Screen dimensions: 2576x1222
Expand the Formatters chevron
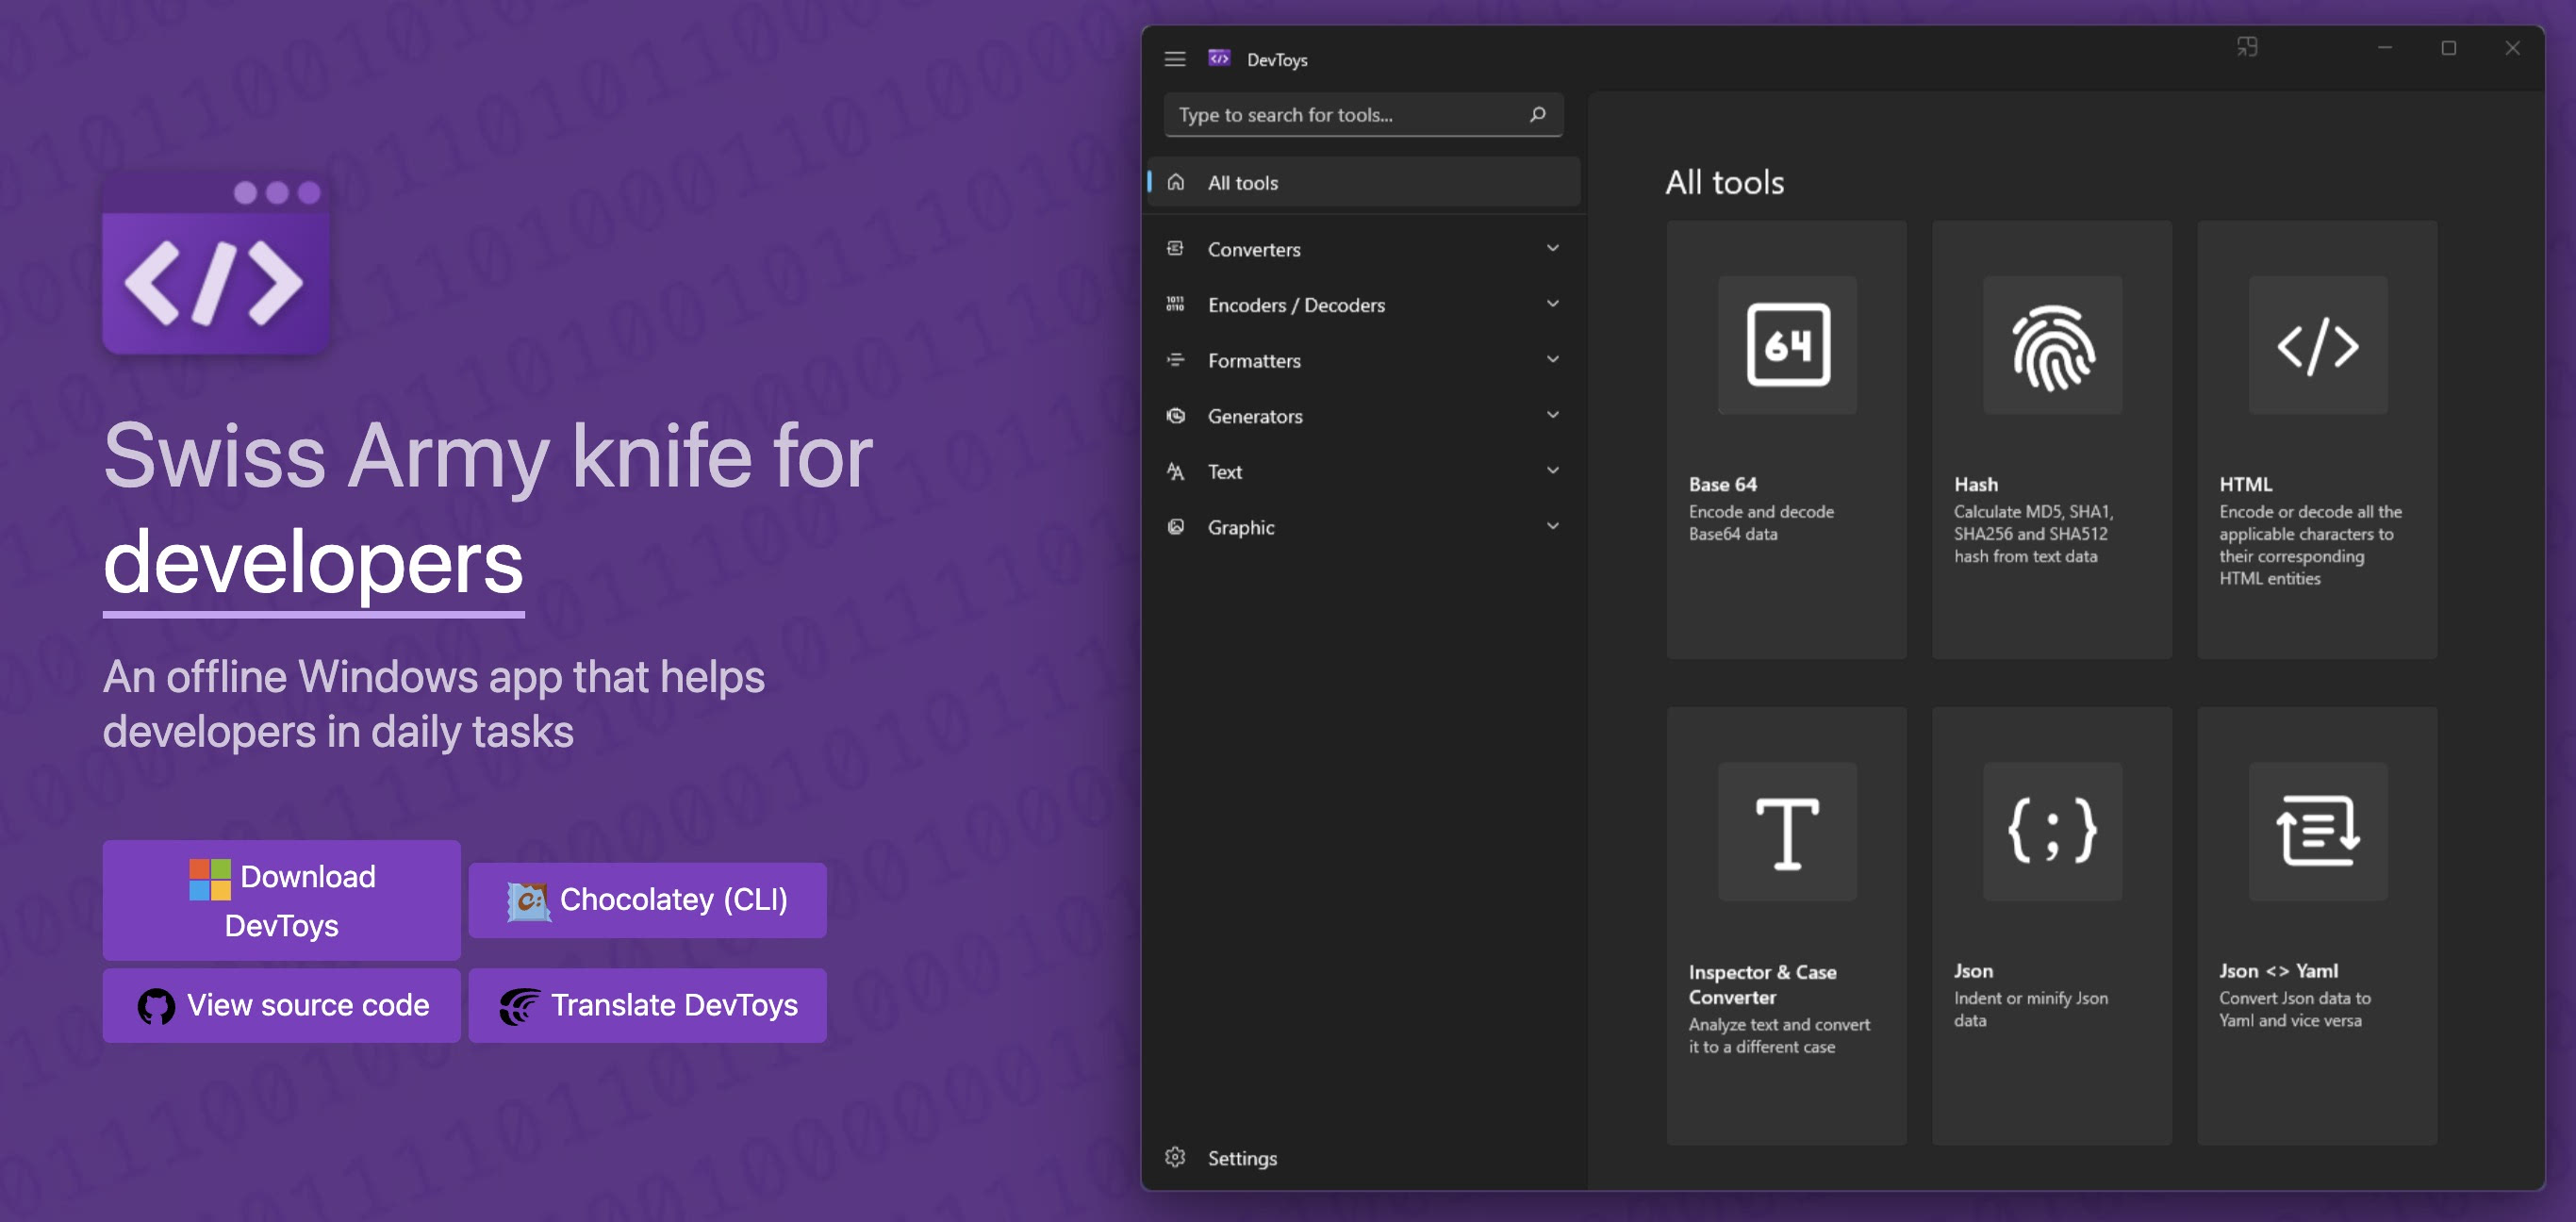coord(1553,359)
